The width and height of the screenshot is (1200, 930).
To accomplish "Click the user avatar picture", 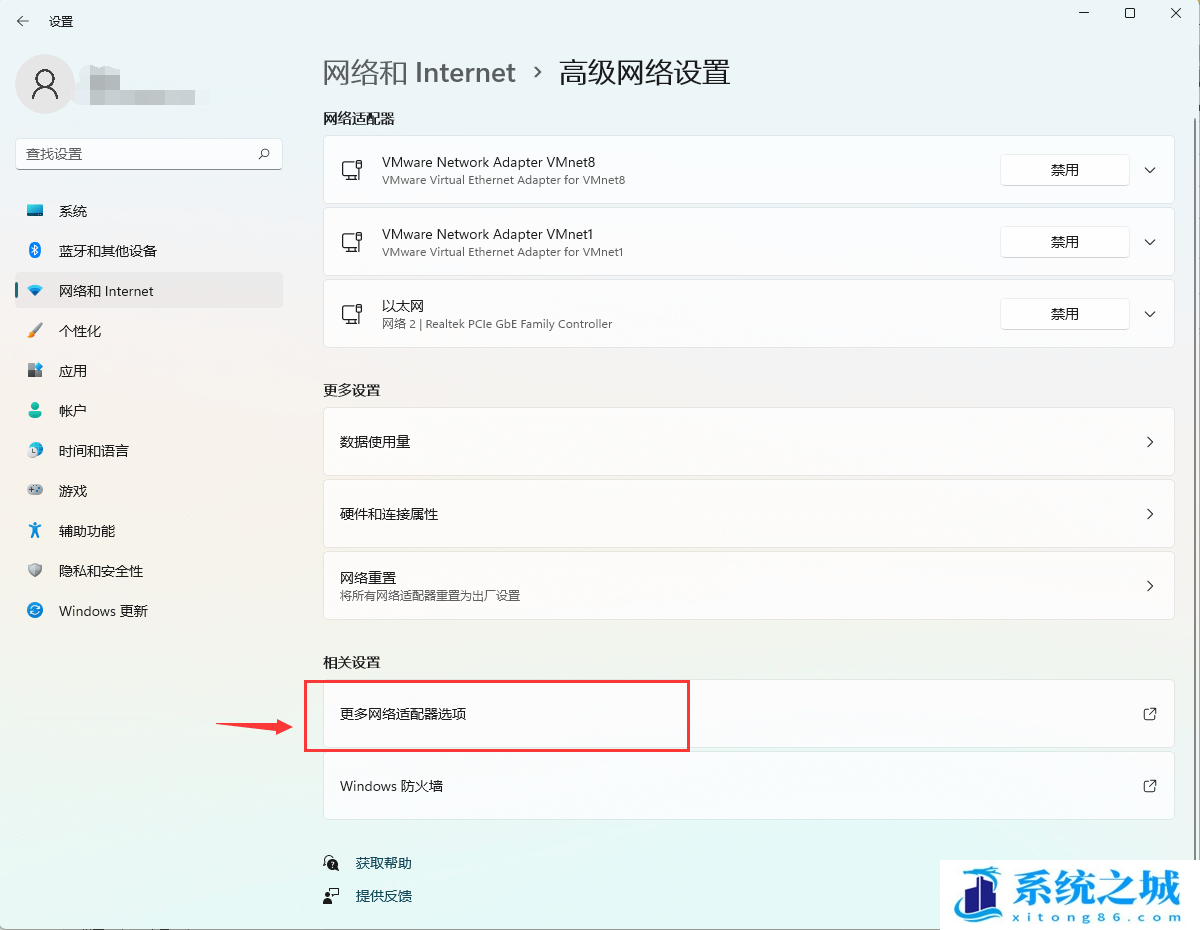I will 44,84.
